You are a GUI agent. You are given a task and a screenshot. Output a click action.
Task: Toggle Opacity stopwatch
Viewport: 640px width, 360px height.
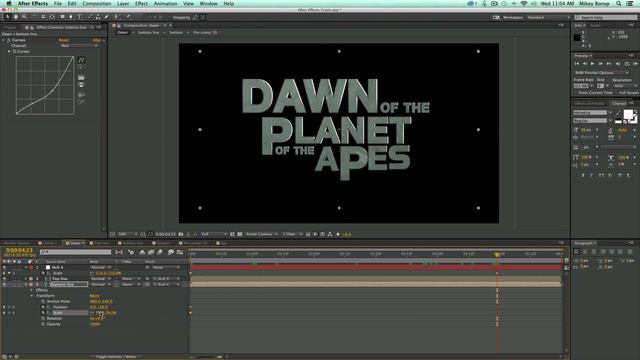[43, 324]
